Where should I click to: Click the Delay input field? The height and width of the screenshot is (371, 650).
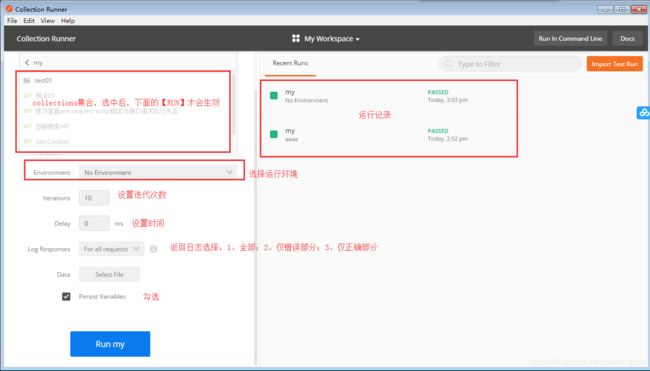click(x=94, y=223)
